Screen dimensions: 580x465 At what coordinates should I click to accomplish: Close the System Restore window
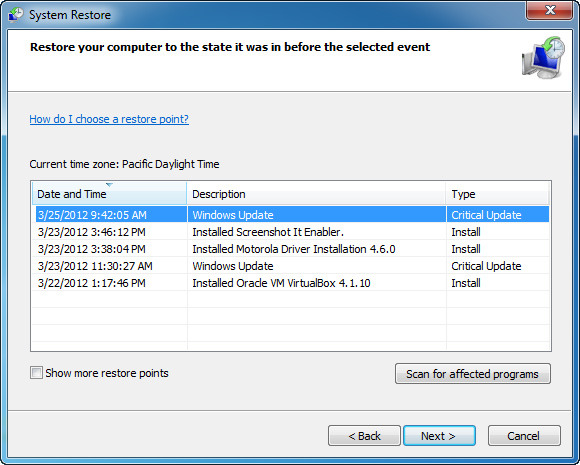[x=549, y=10]
